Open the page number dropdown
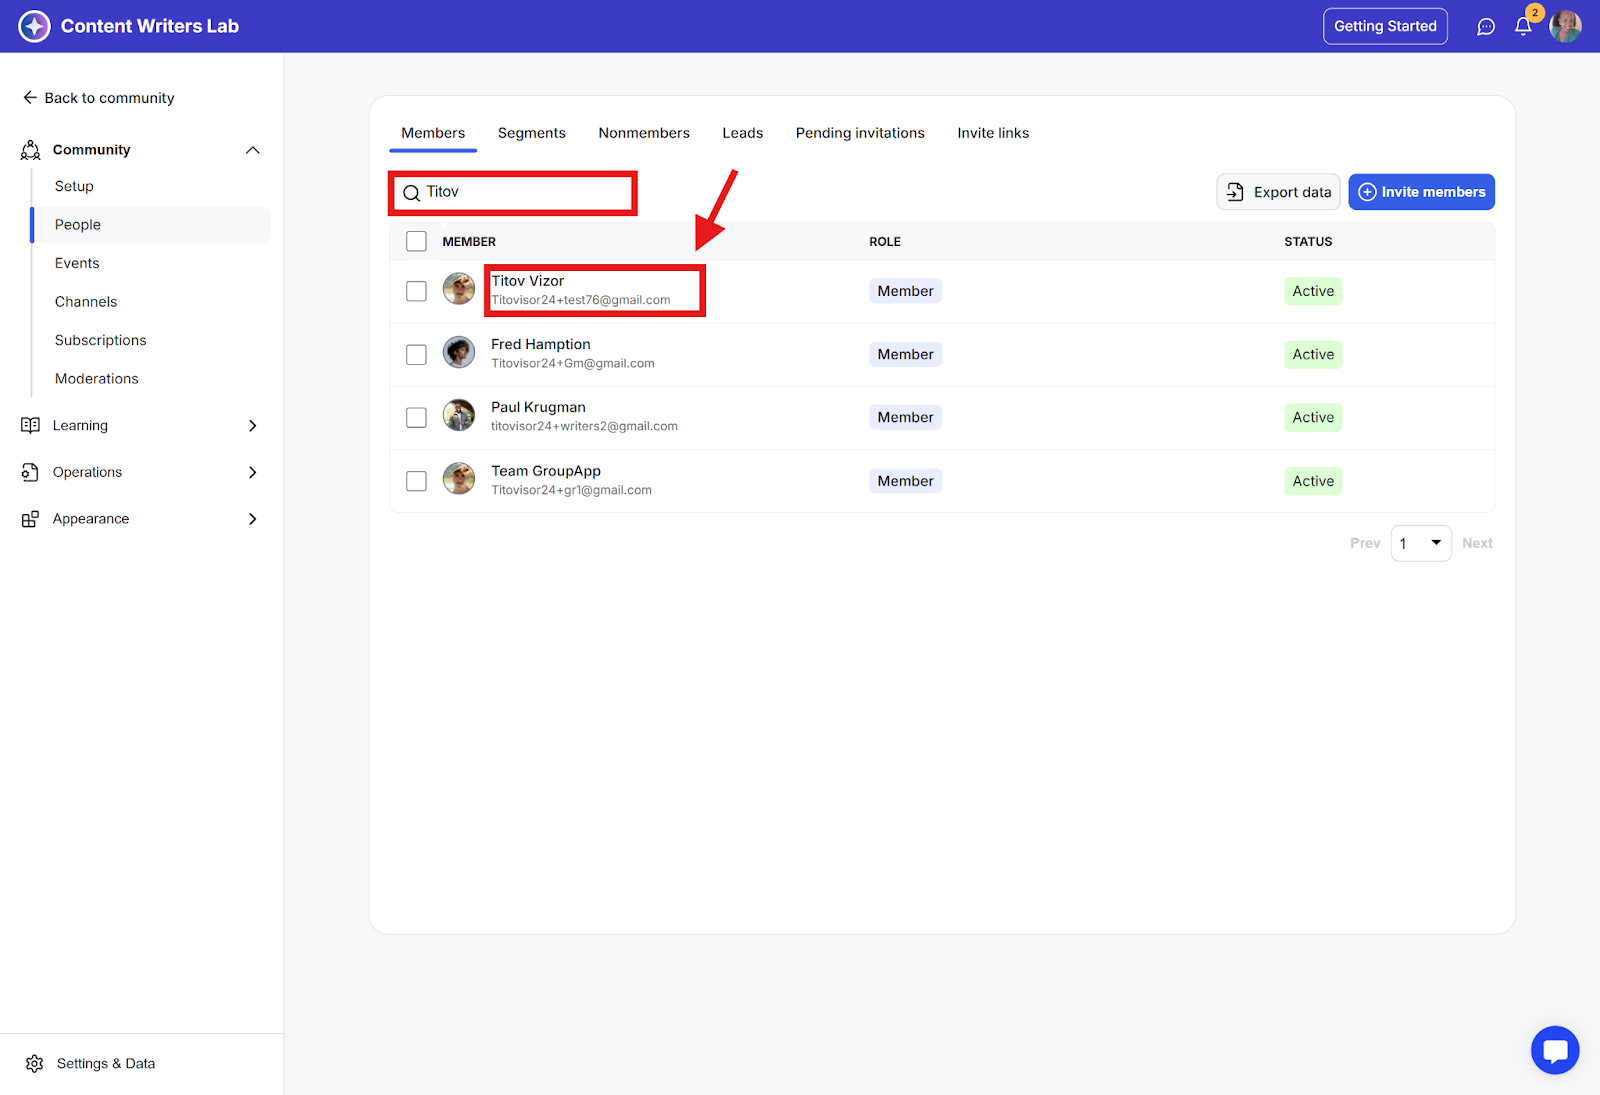Viewport: 1600px width, 1095px height. pyautogui.click(x=1421, y=543)
